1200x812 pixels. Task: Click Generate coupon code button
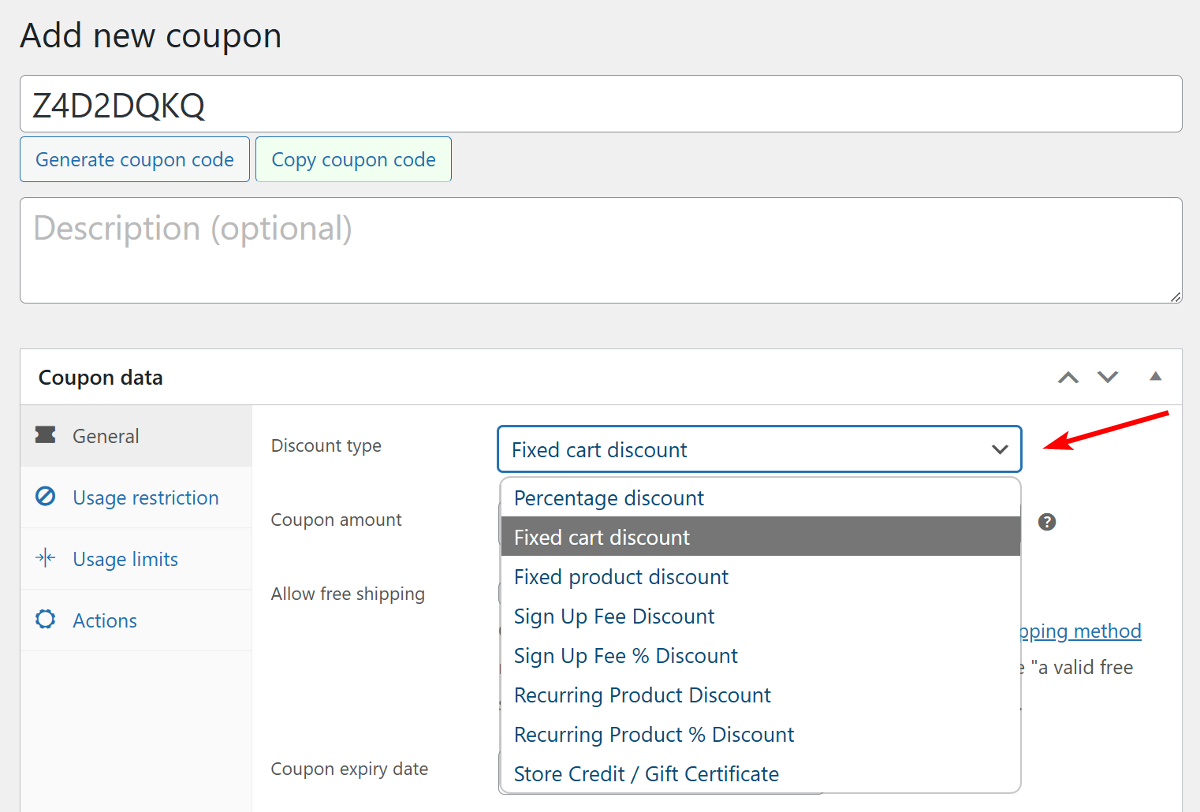pos(135,160)
